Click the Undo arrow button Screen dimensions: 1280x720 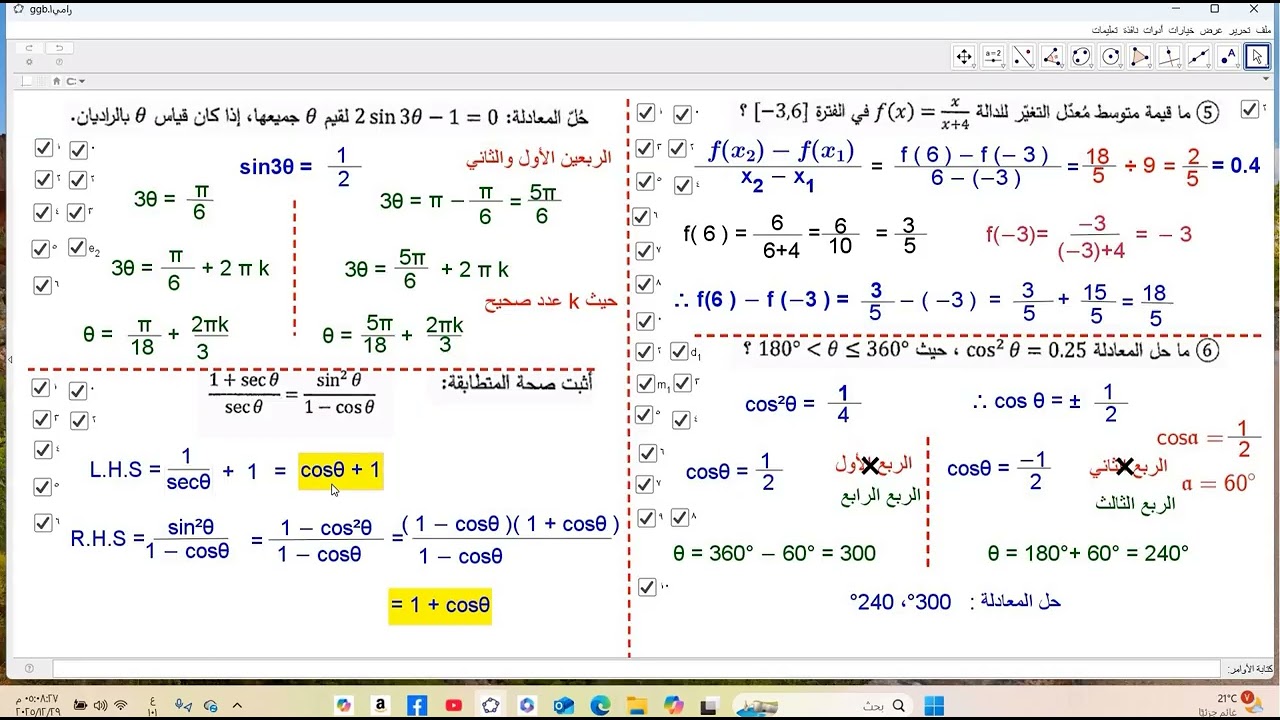[x=59, y=48]
